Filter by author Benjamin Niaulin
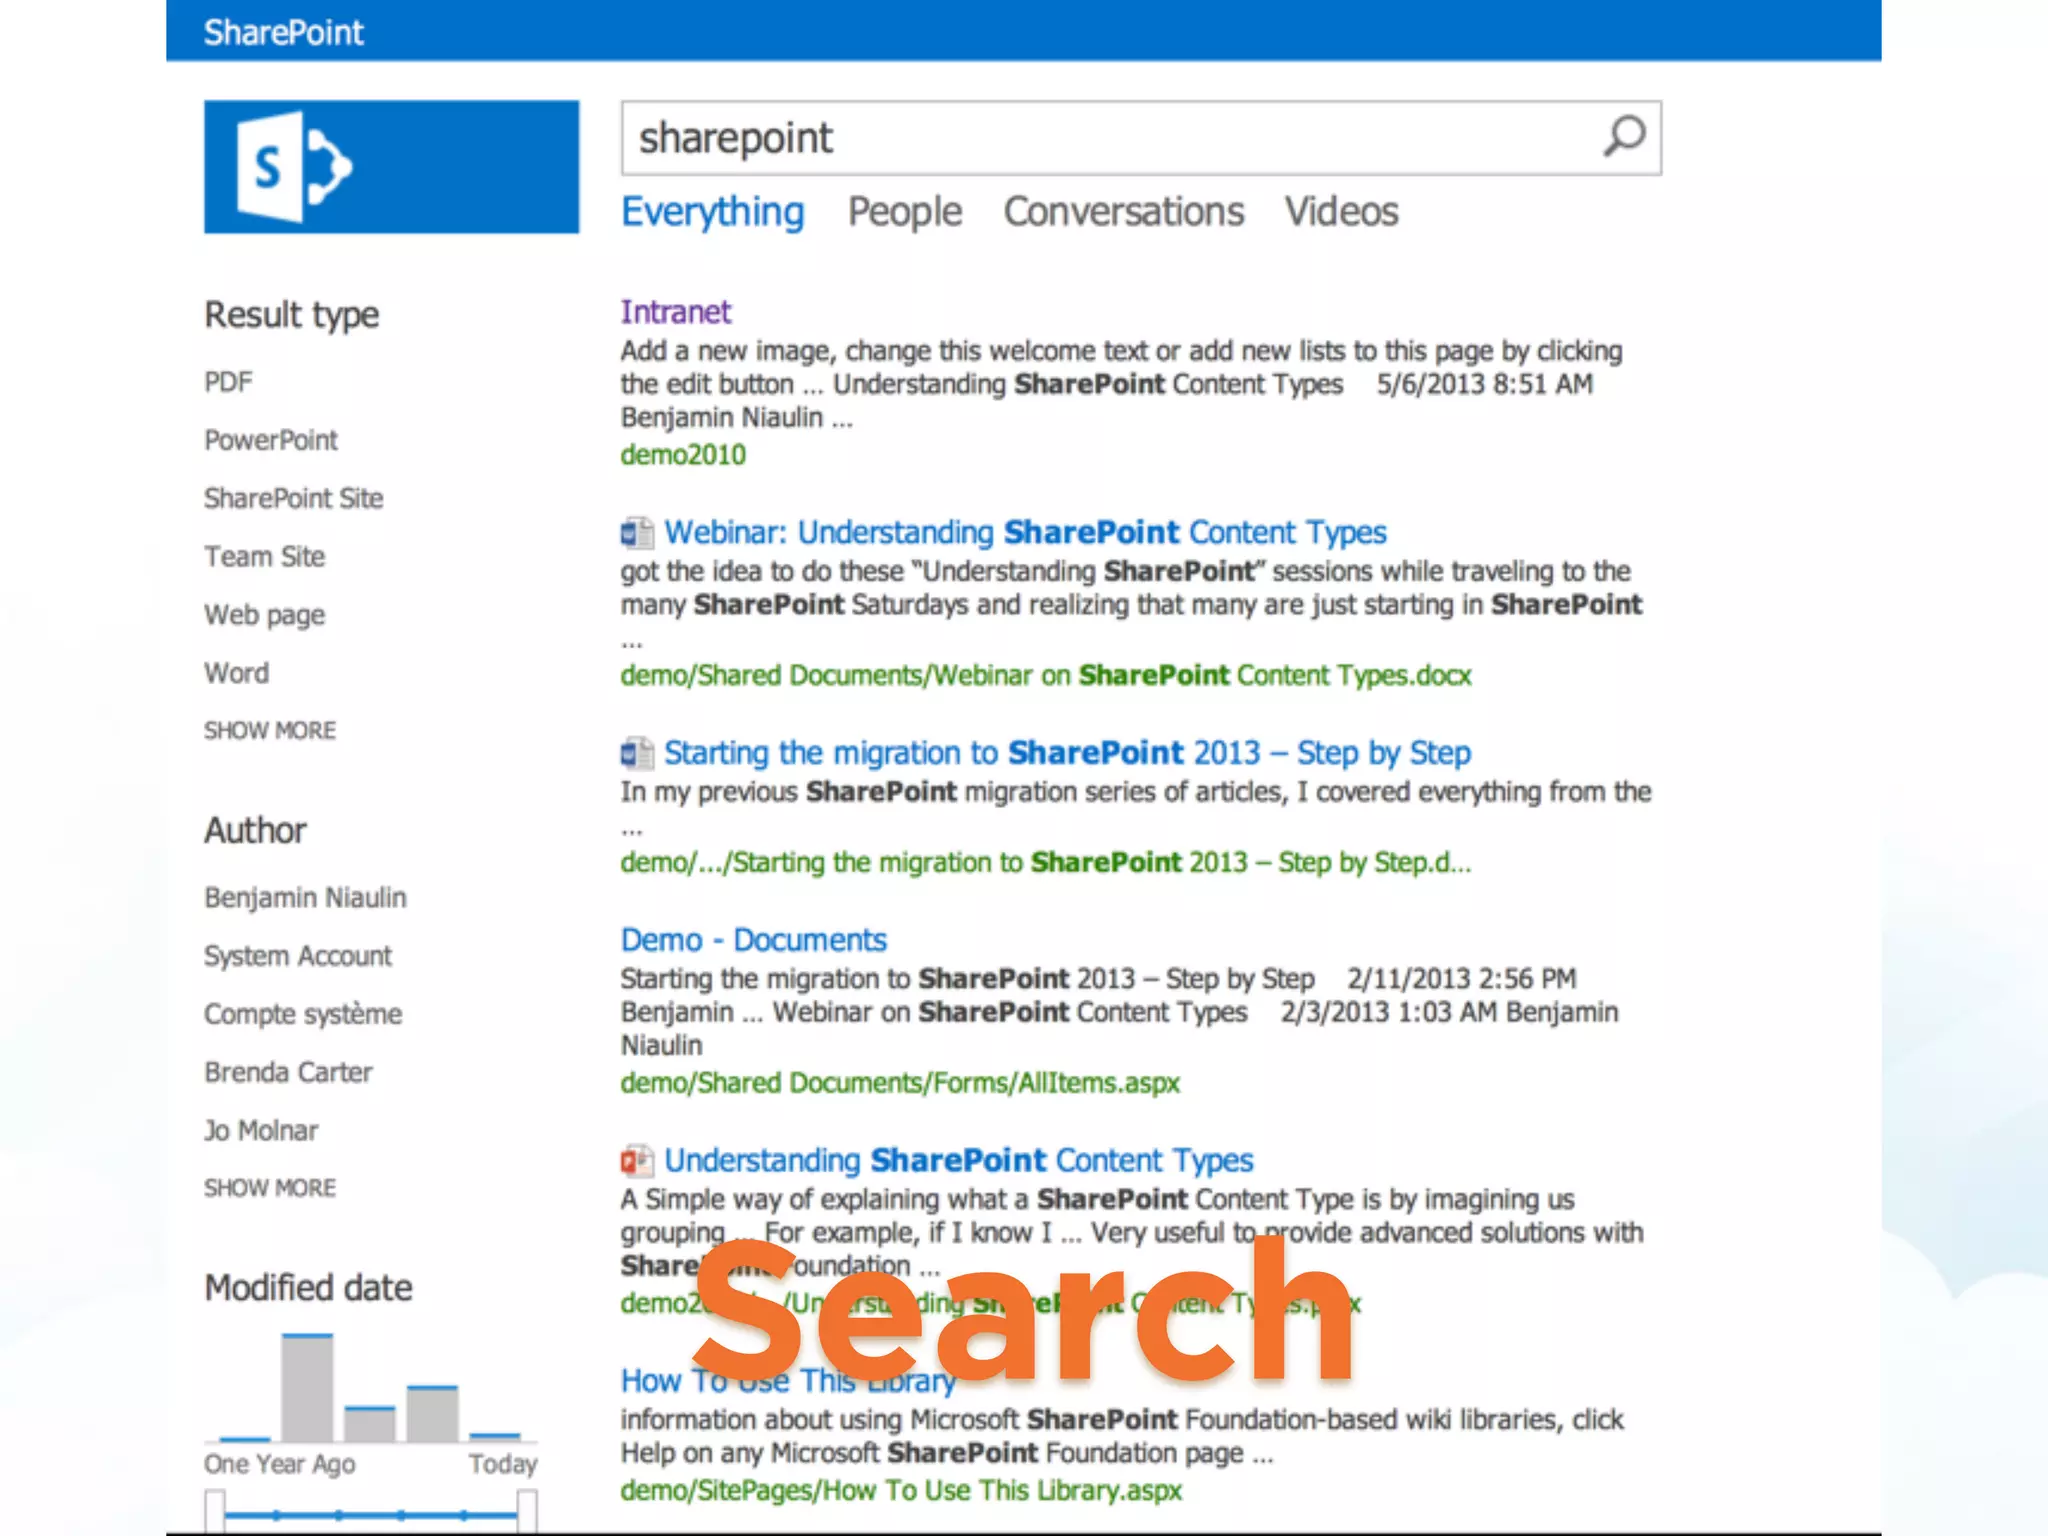 305,898
